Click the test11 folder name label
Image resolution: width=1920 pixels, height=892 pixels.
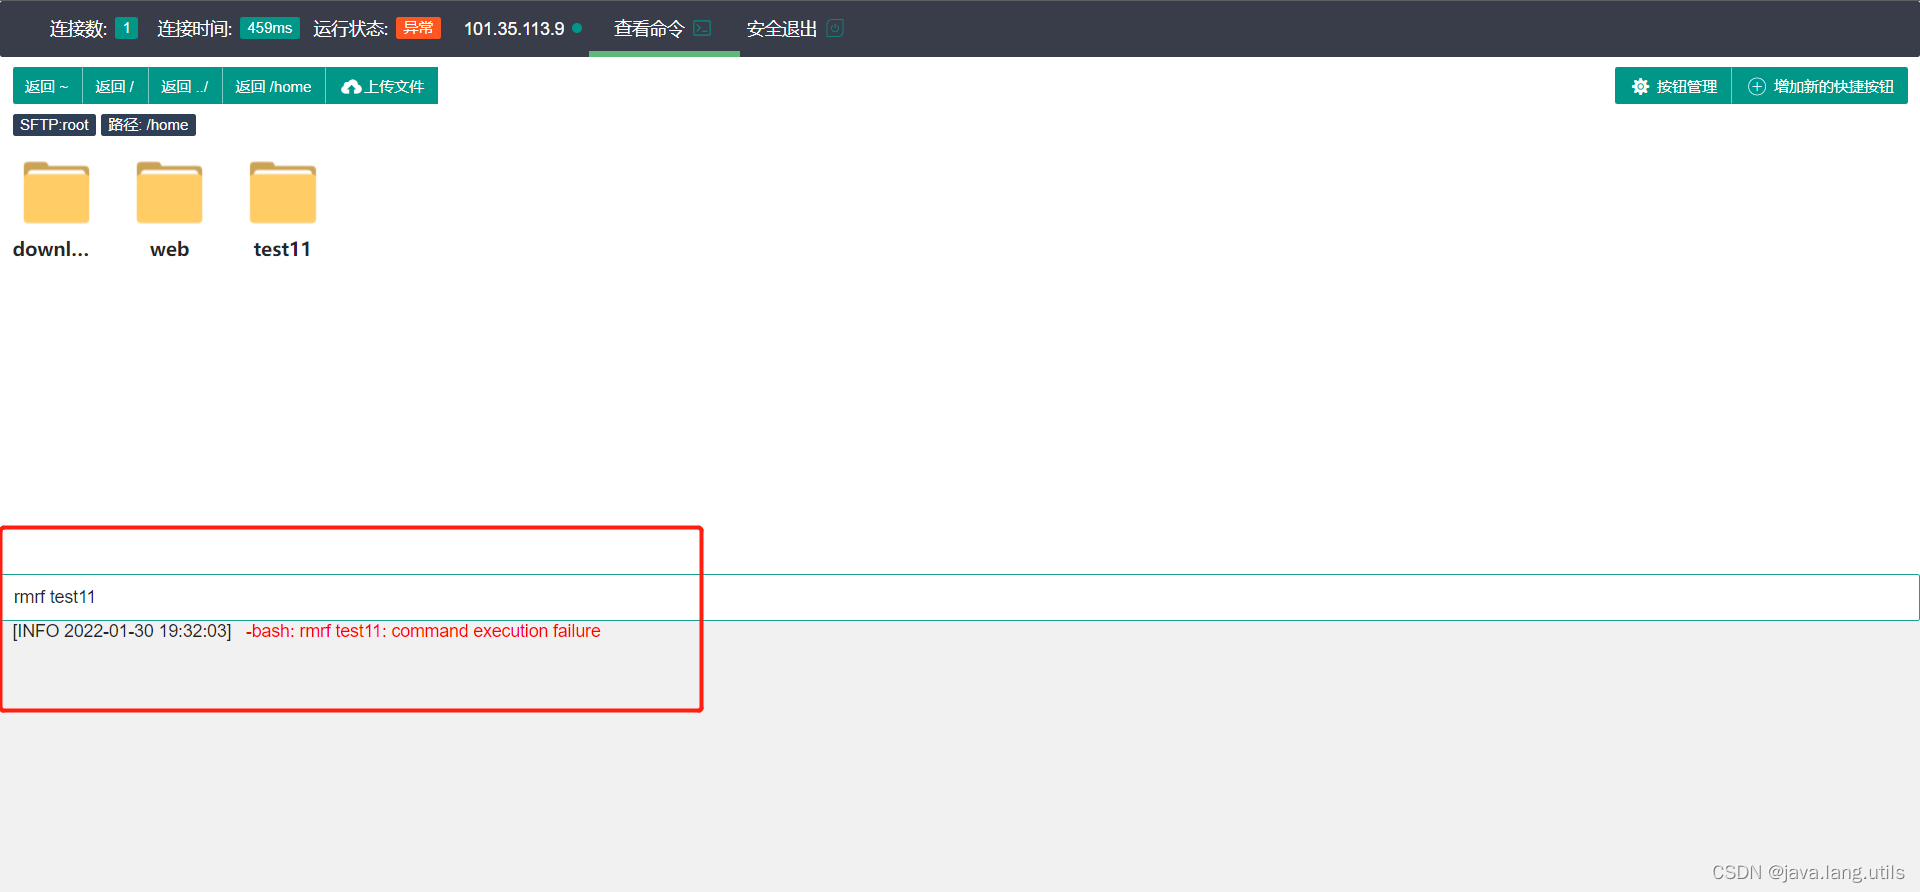tap(282, 249)
